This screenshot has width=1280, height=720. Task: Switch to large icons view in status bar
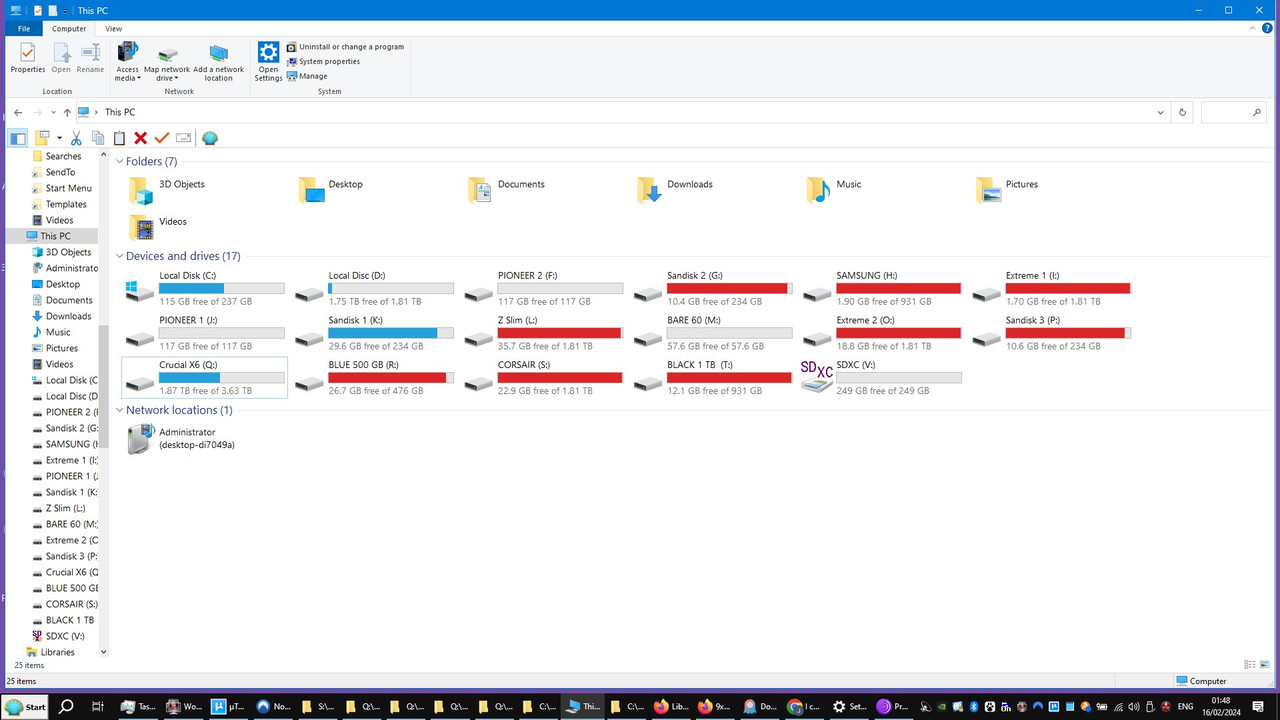(x=1266, y=664)
